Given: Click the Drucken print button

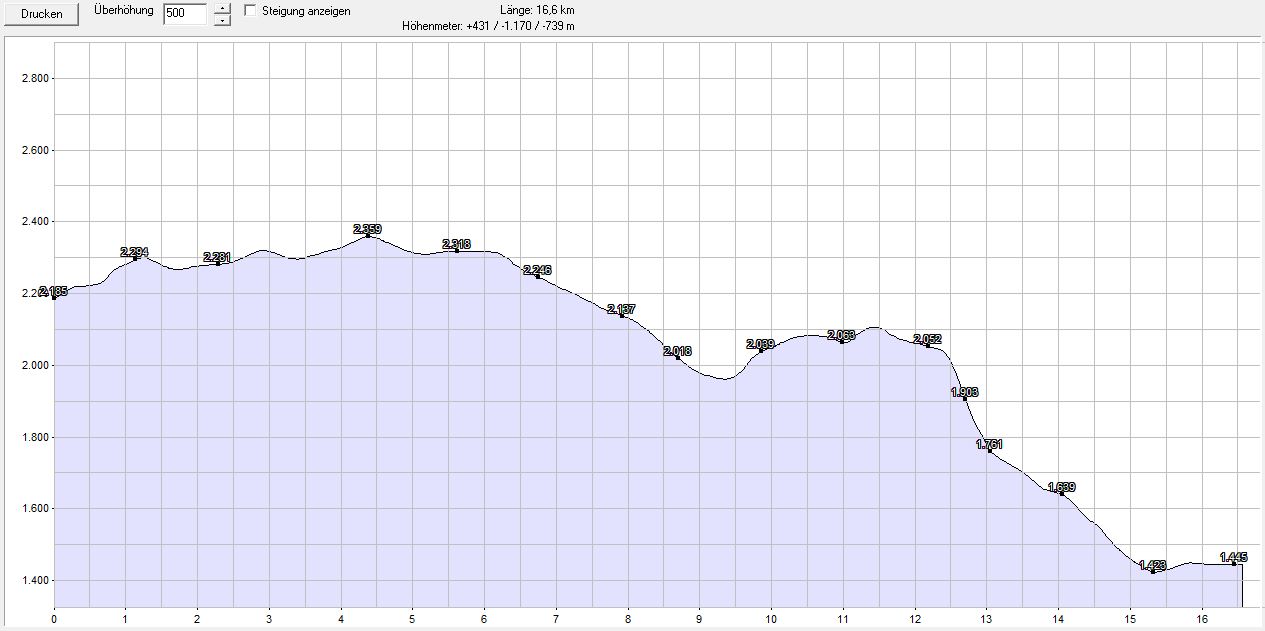Looking at the screenshot, I should pos(42,14).
